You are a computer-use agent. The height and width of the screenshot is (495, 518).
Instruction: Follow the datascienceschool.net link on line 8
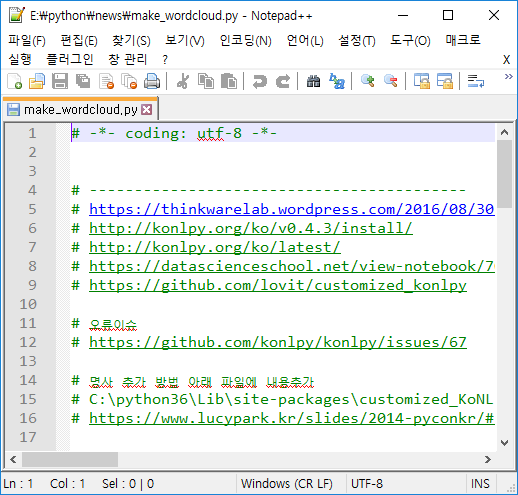click(x=292, y=266)
